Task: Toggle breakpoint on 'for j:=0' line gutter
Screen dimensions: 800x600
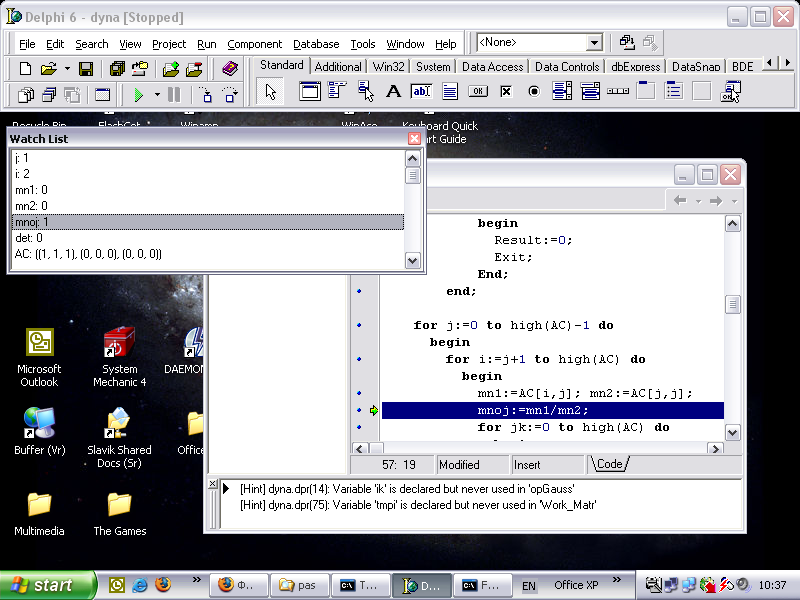Action: point(360,326)
